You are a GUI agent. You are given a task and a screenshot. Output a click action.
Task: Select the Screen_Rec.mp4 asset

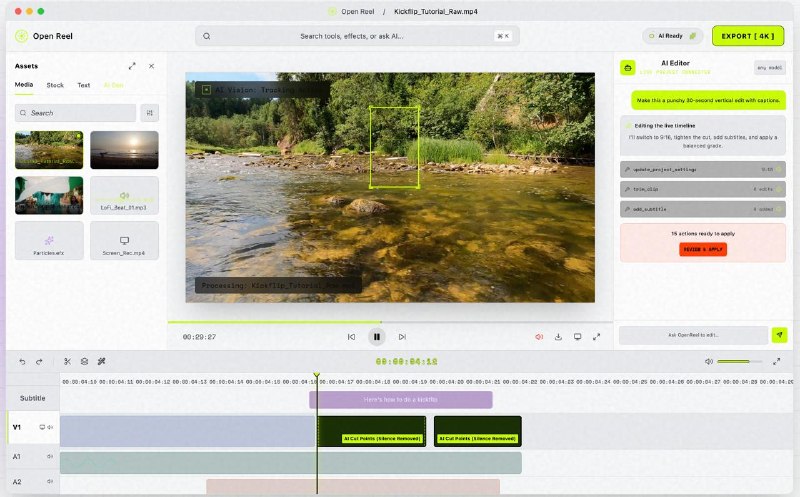pos(124,240)
